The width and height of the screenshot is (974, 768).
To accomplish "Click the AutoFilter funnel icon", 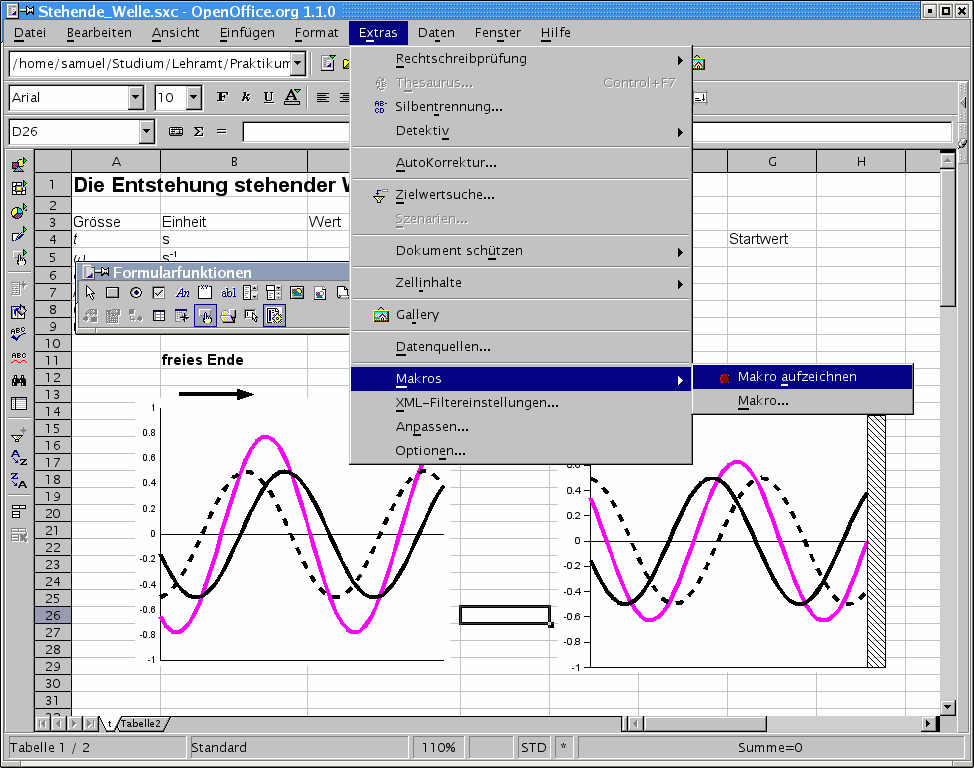I will tap(19, 435).
